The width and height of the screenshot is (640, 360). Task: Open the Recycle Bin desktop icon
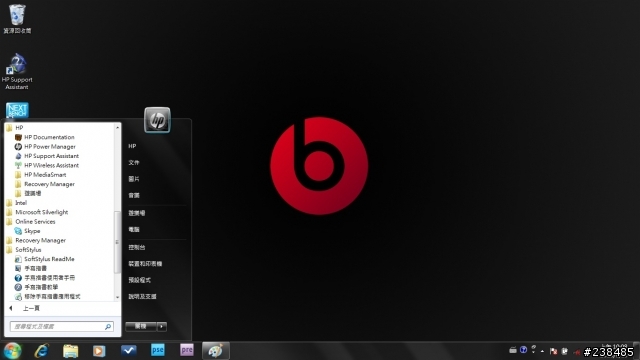17,18
